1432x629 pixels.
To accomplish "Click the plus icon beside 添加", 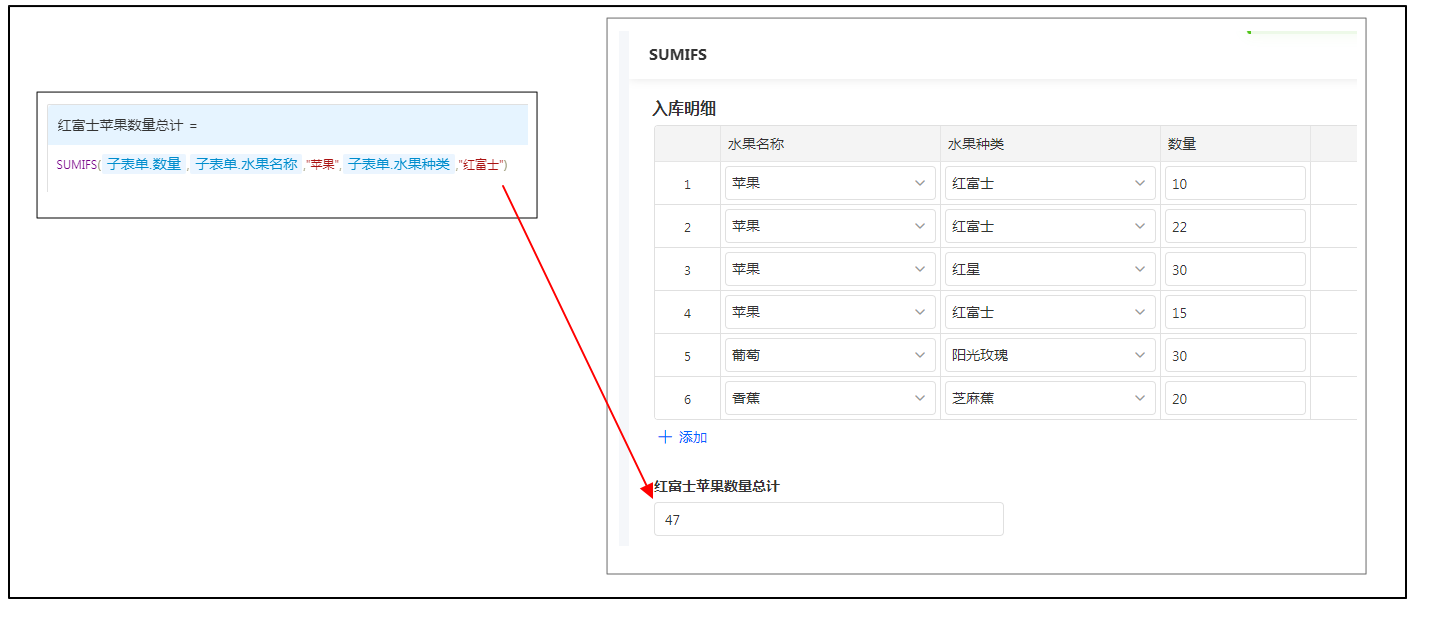I will click(666, 437).
